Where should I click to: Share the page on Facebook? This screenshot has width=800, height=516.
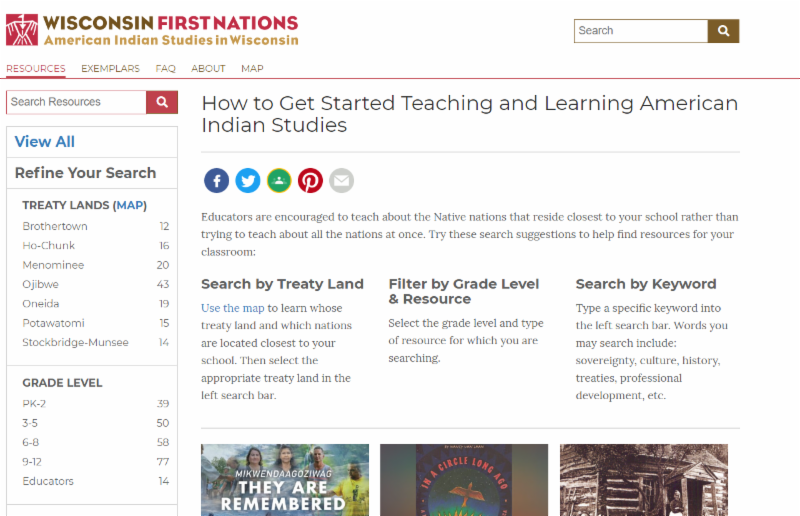(217, 180)
